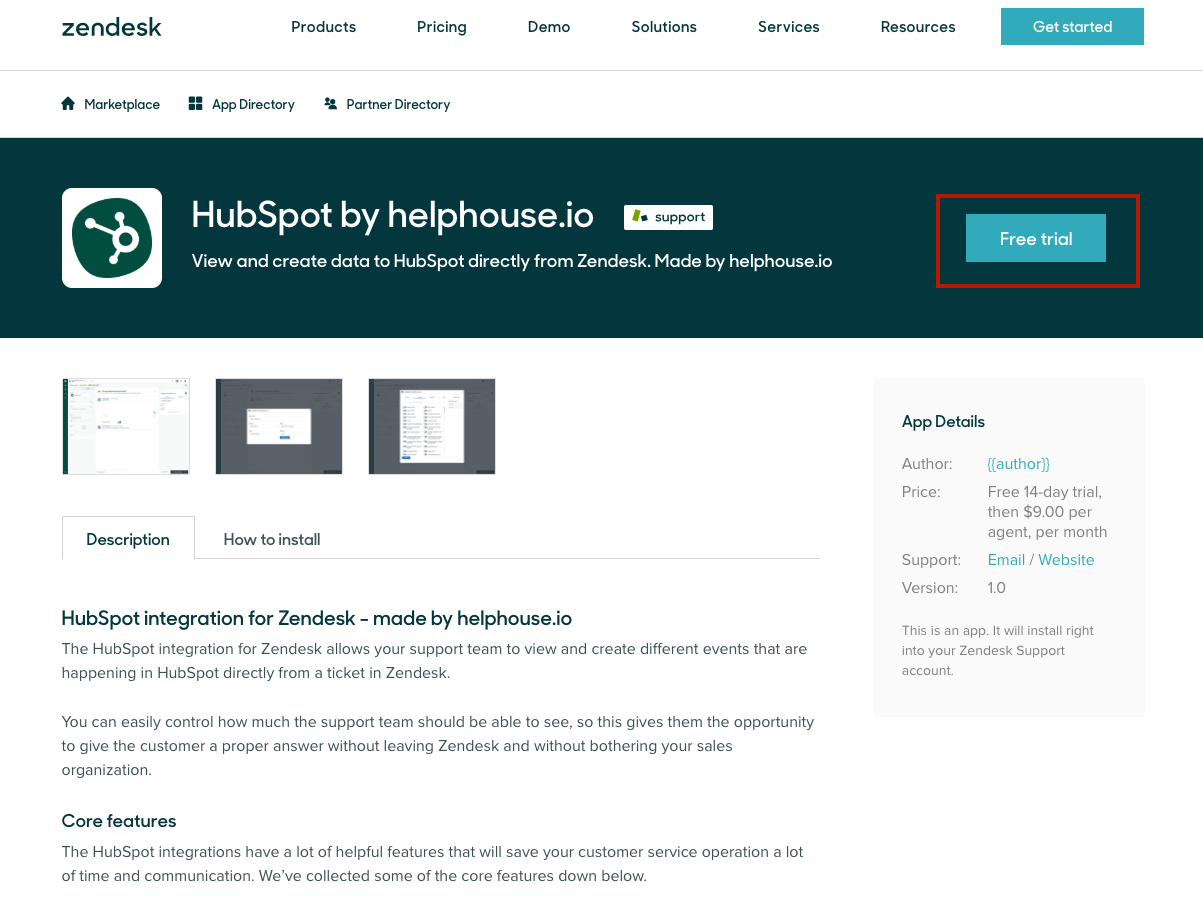
Task: Click the "HubSpot by helphouse.io" title
Action: pos(392,215)
